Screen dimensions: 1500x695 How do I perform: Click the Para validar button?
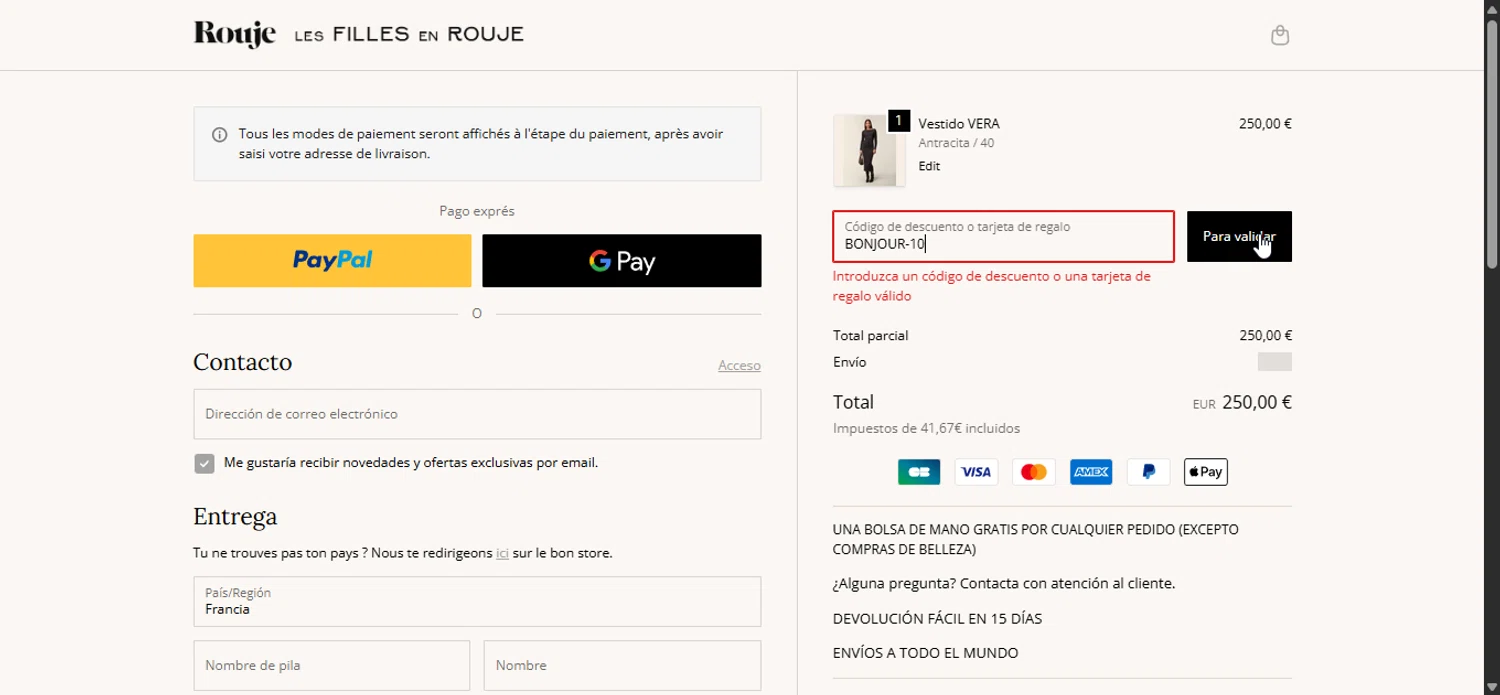pyautogui.click(x=1239, y=237)
